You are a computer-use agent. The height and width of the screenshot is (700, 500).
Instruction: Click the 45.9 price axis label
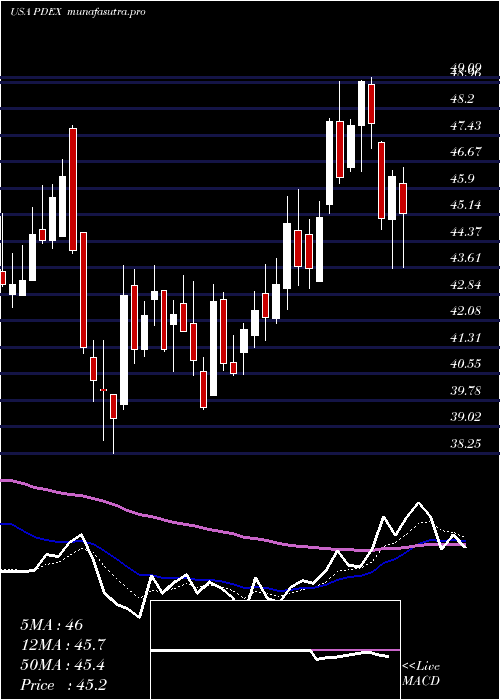[x=462, y=179]
